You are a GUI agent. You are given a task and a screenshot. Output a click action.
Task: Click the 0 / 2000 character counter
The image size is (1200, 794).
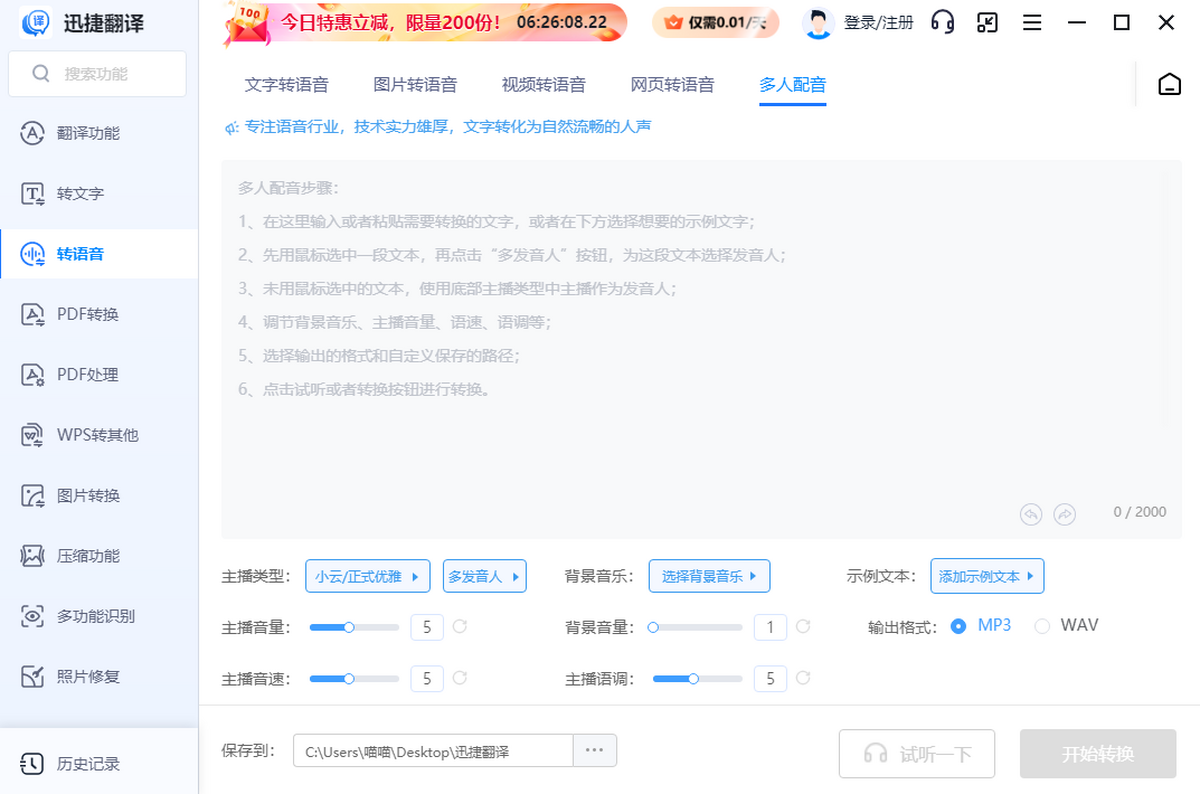pyautogui.click(x=1140, y=512)
